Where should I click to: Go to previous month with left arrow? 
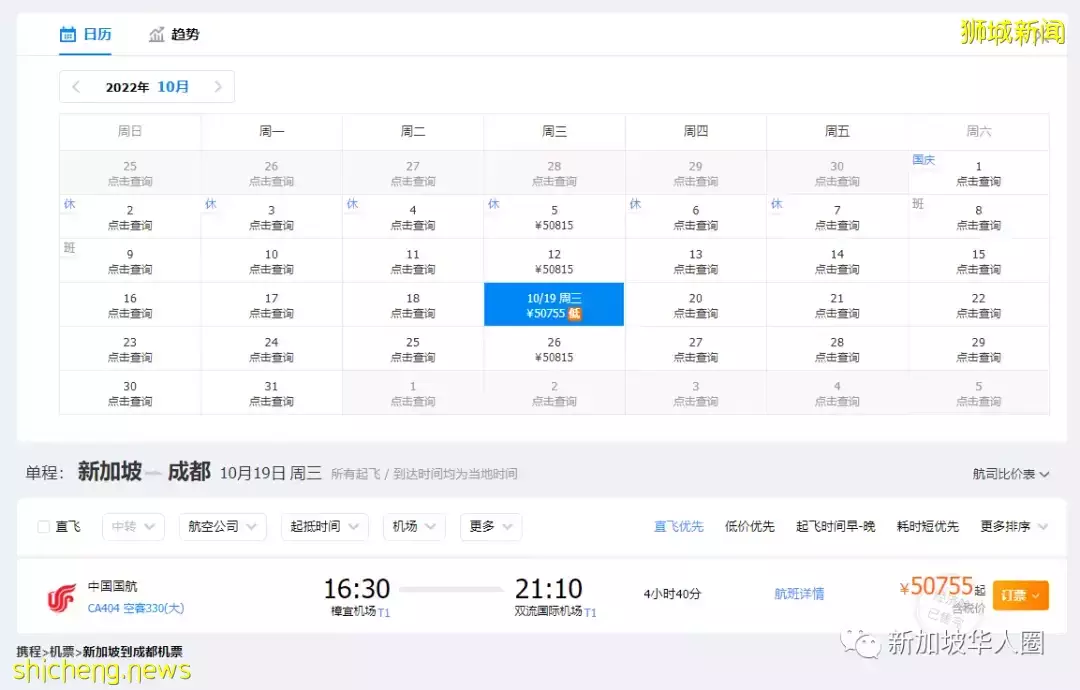coord(76,87)
